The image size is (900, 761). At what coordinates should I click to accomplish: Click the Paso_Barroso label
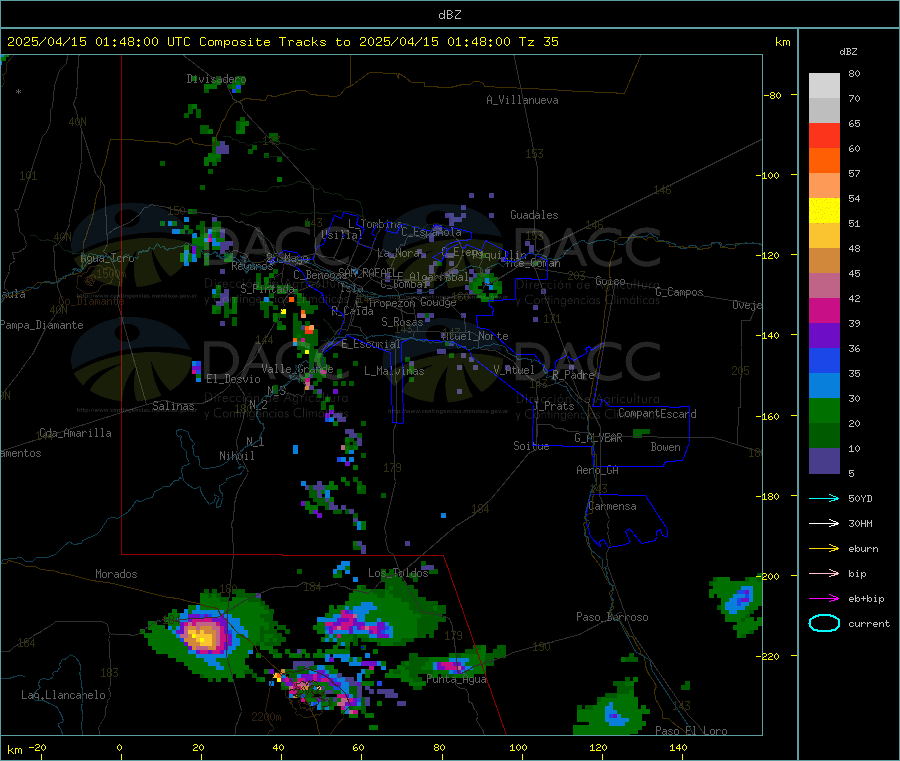612,617
